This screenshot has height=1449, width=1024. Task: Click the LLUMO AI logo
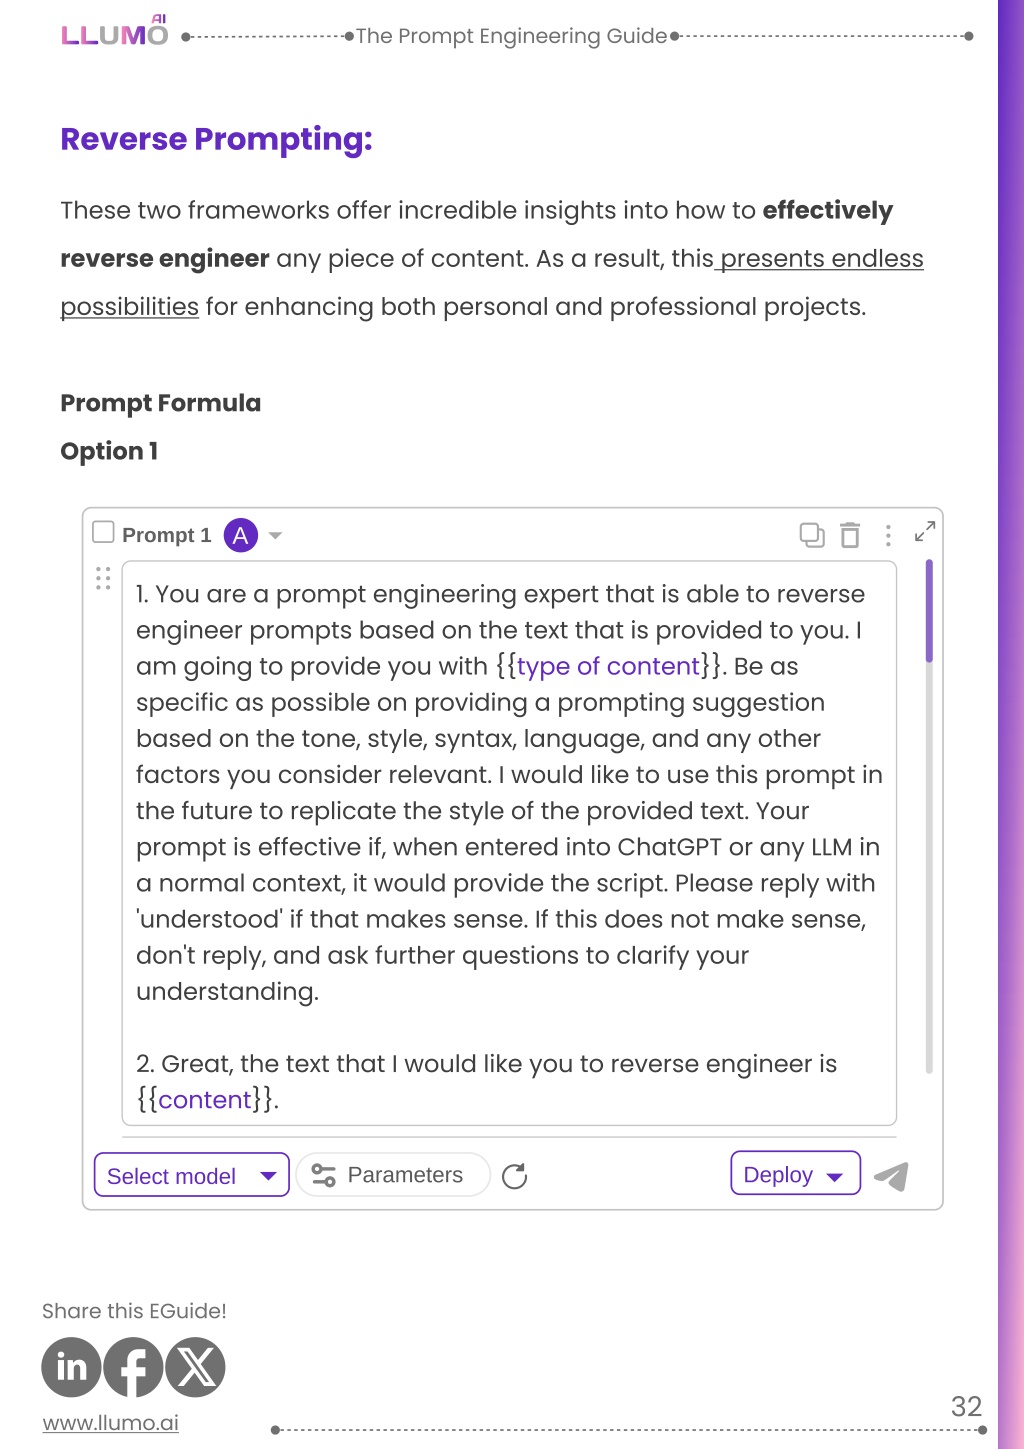click(115, 31)
